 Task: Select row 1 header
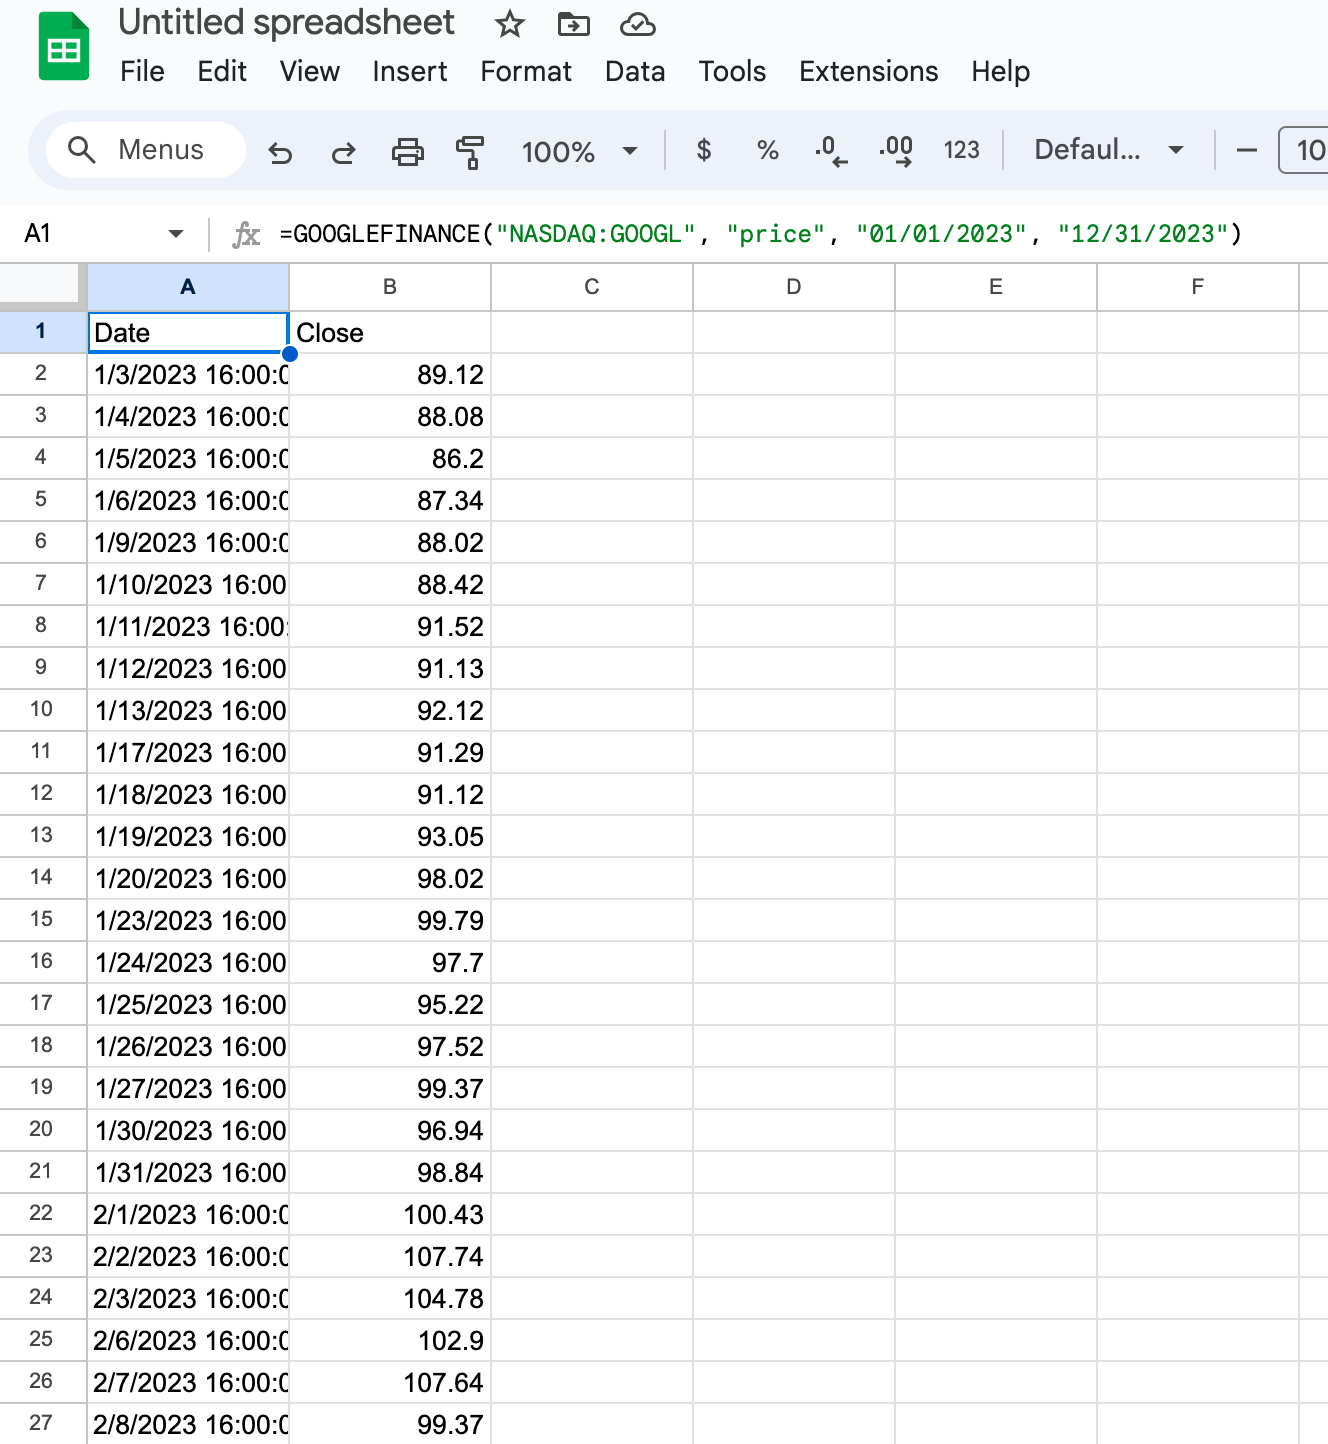[x=42, y=332]
